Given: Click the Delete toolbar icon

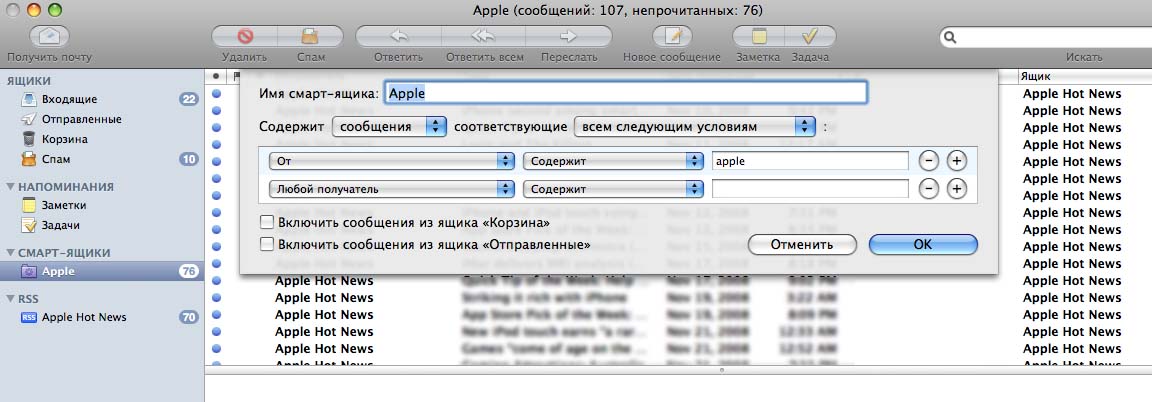Looking at the screenshot, I should tap(245, 37).
